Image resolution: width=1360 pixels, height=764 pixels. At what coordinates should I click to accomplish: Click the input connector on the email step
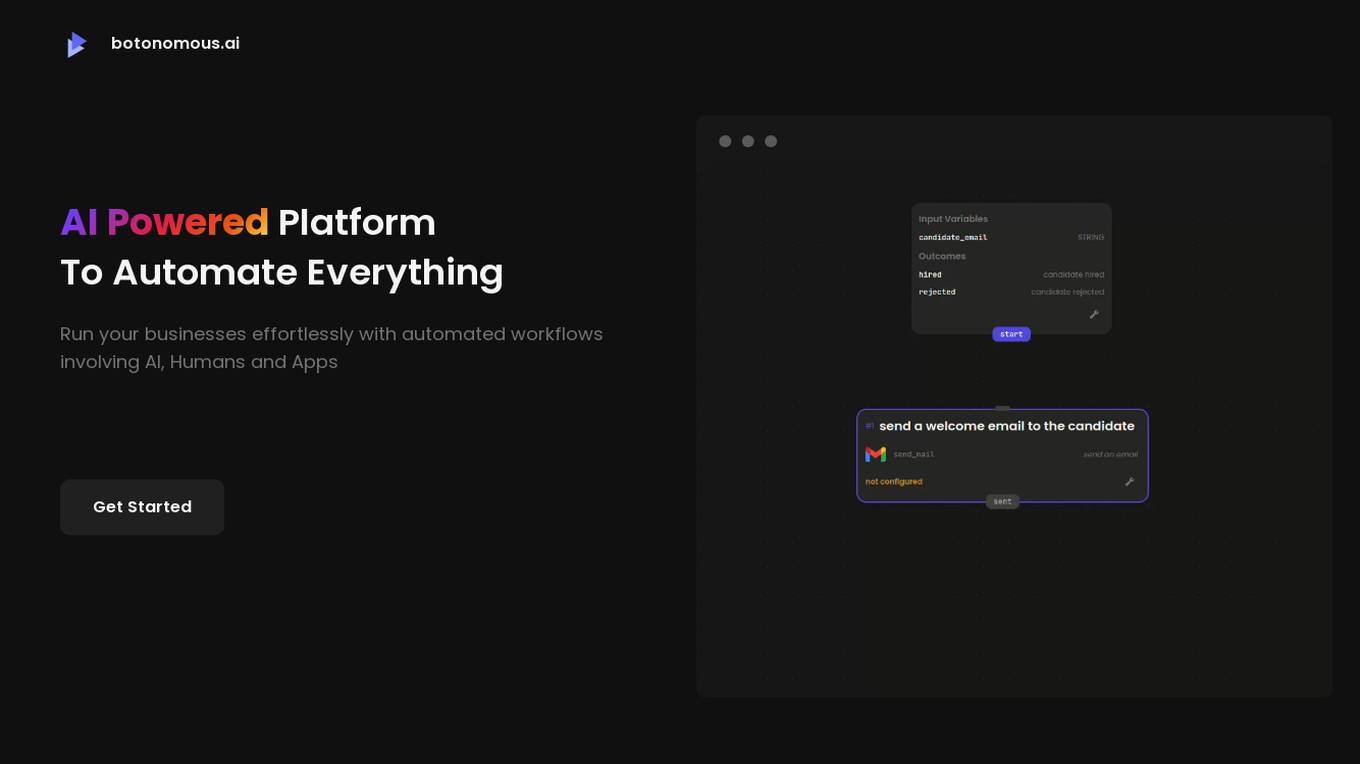click(1002, 408)
